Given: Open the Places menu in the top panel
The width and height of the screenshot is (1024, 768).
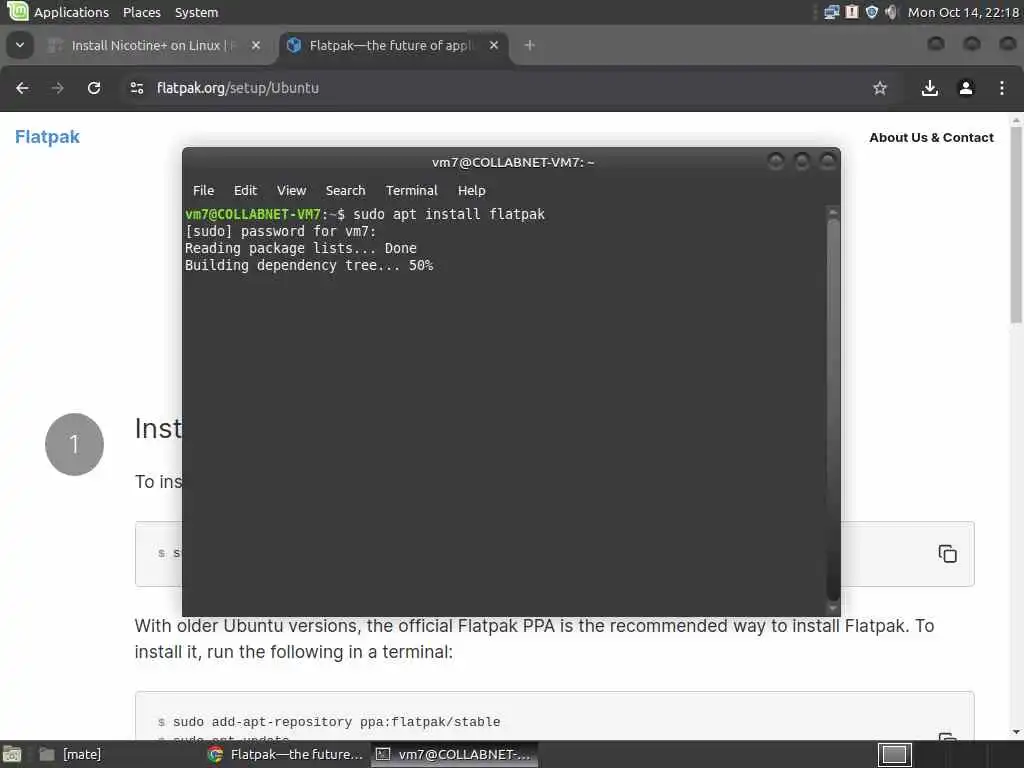Looking at the screenshot, I should [x=142, y=12].
